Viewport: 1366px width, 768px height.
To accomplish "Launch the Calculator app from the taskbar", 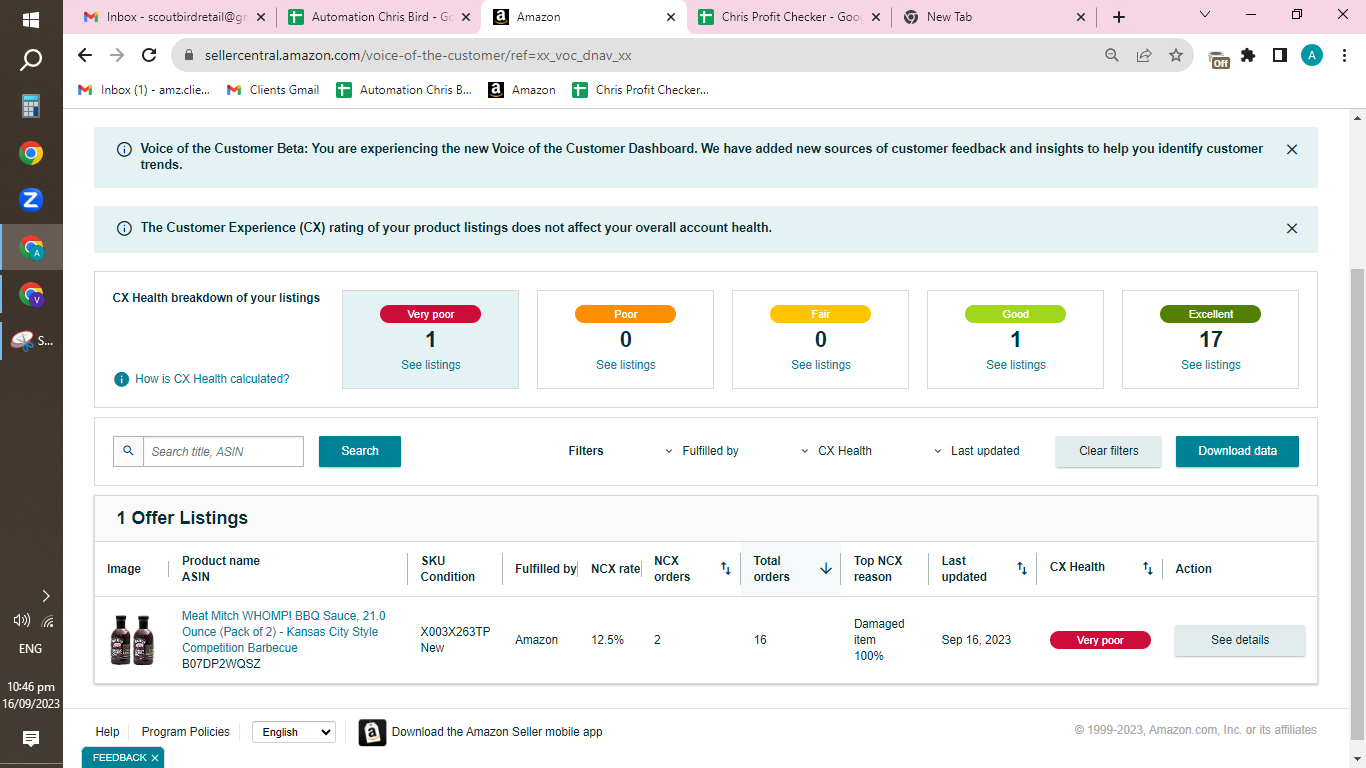I will click(31, 106).
